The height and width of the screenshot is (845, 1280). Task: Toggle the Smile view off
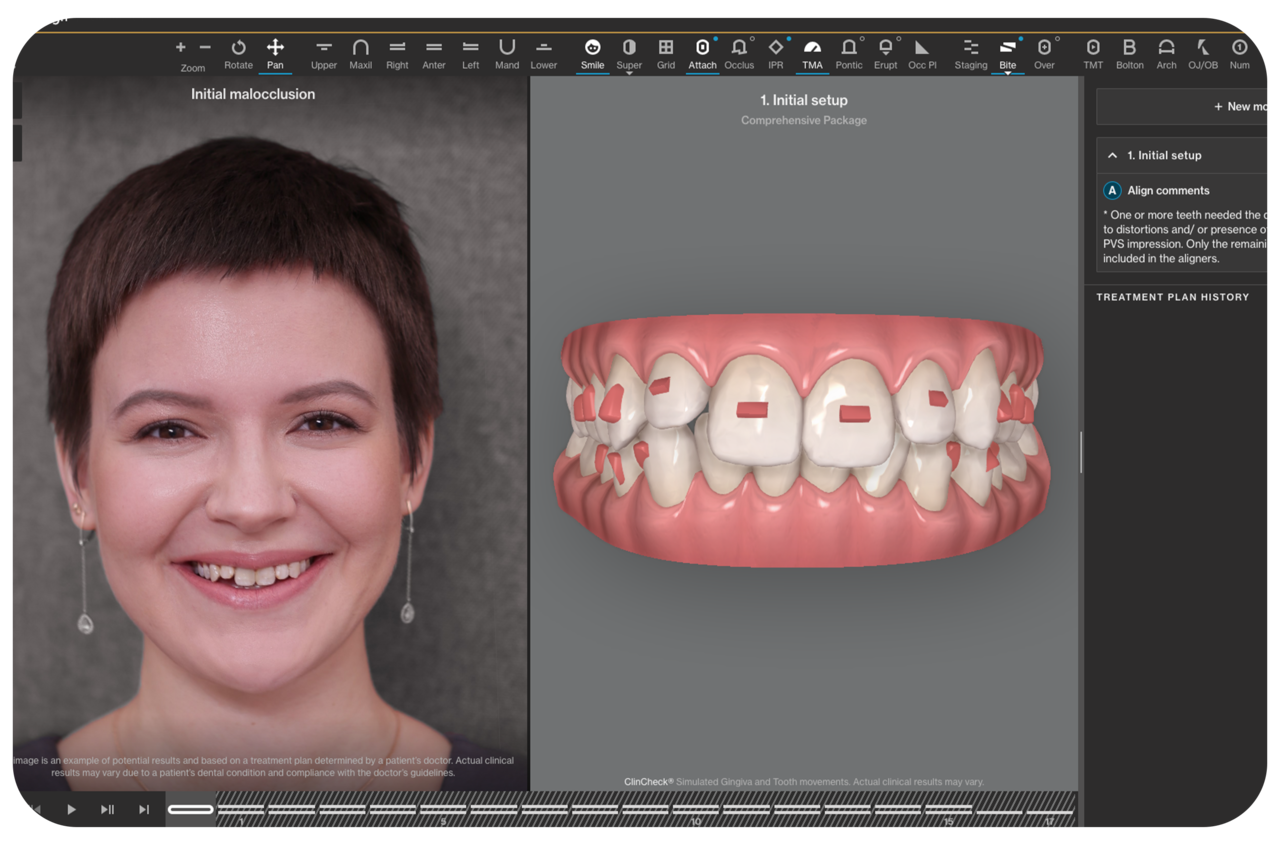click(x=592, y=48)
